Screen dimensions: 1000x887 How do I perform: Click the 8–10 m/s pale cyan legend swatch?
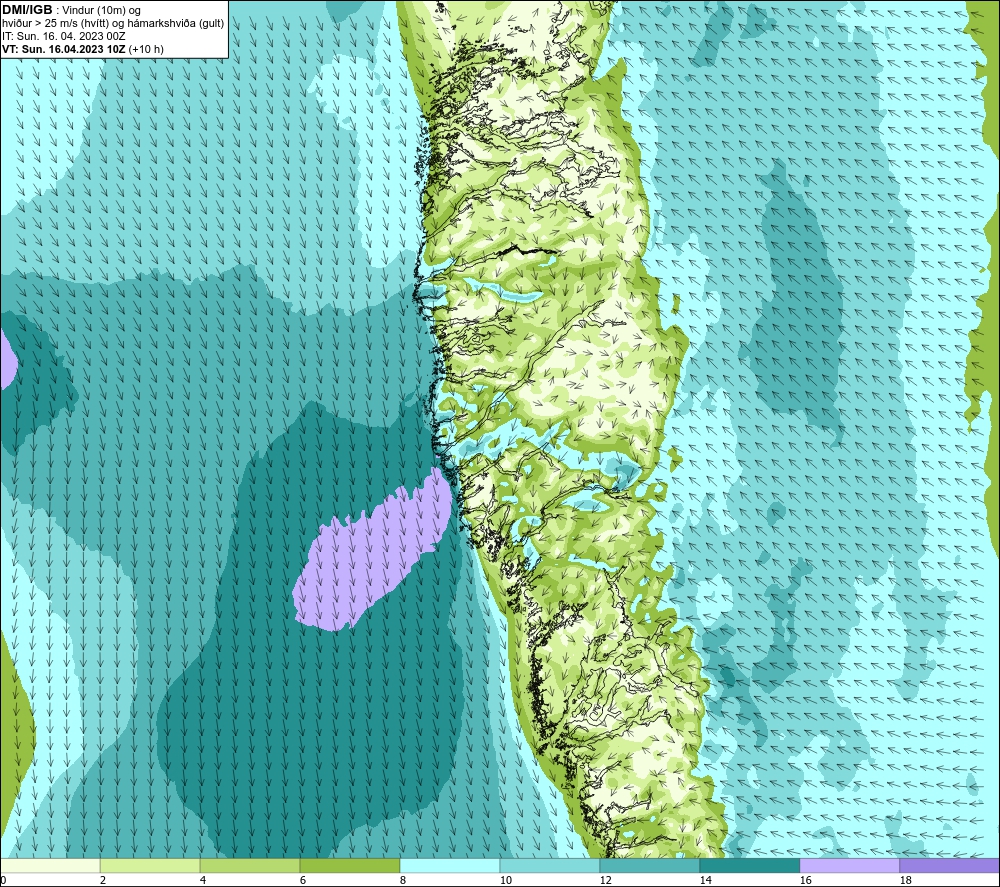tap(450, 865)
